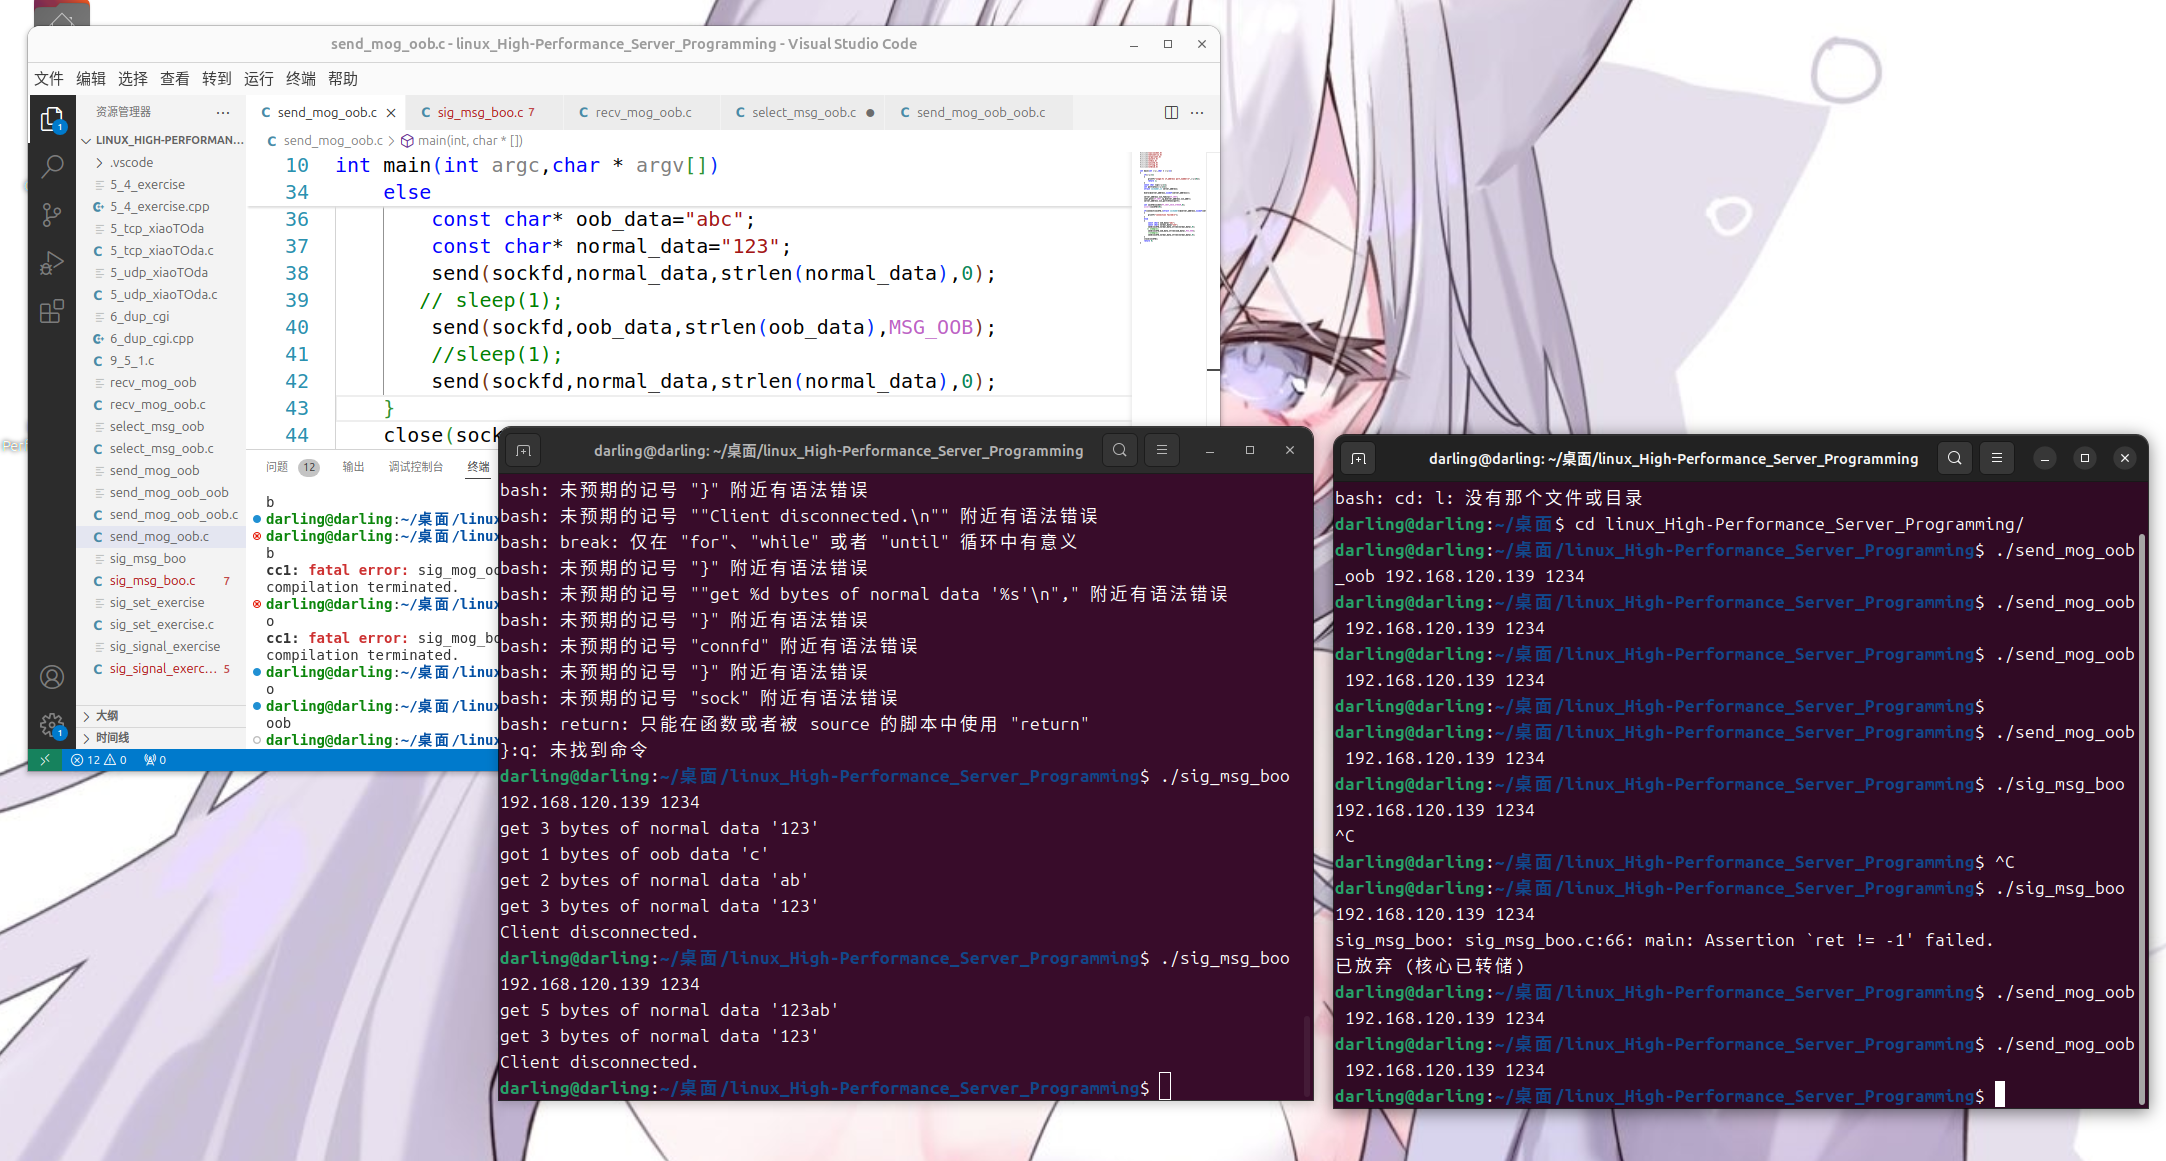The height and width of the screenshot is (1161, 2166).
Task: Select 9_5_1.c in explorer
Action: tap(162, 360)
